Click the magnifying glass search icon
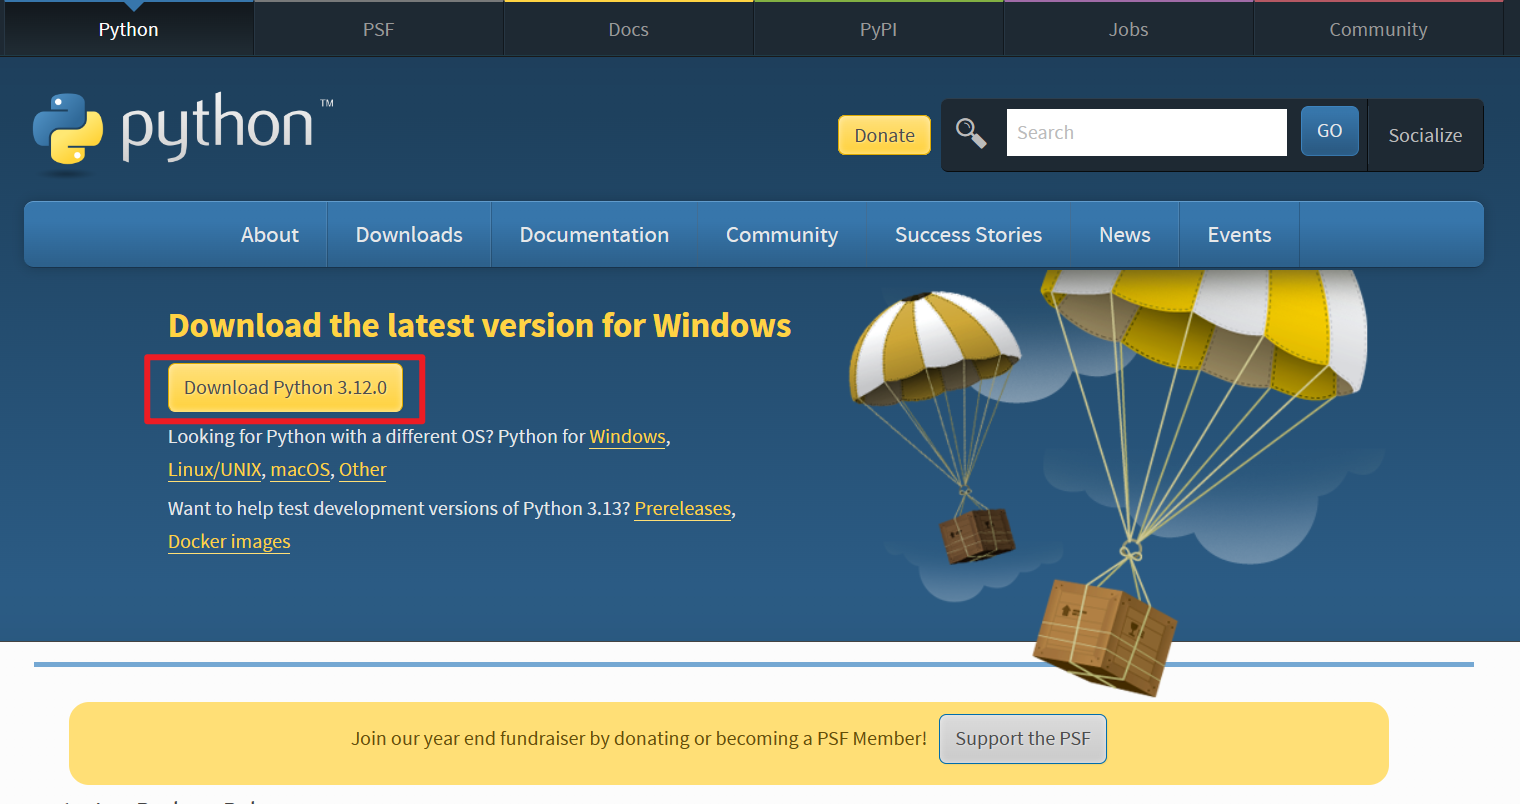Screen dimensions: 1520x804 coord(971,131)
